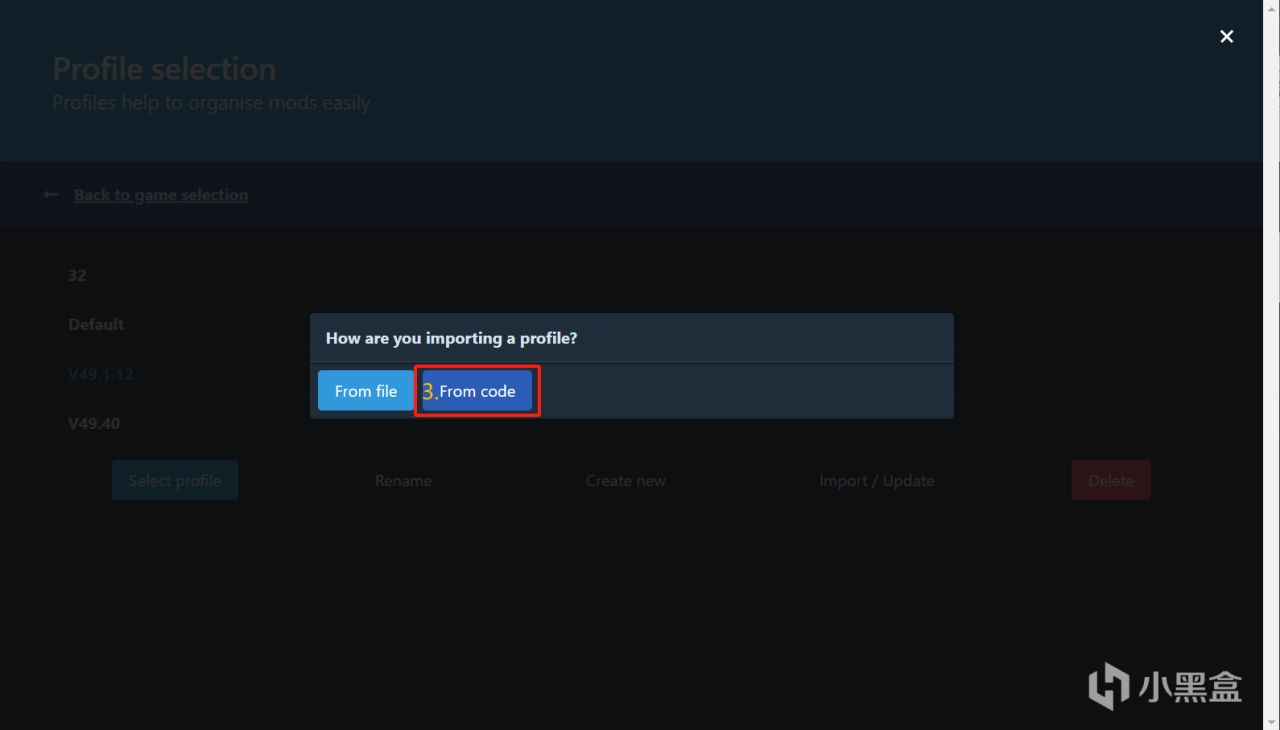Choose the From code import option
1280x730 pixels.
(477, 391)
